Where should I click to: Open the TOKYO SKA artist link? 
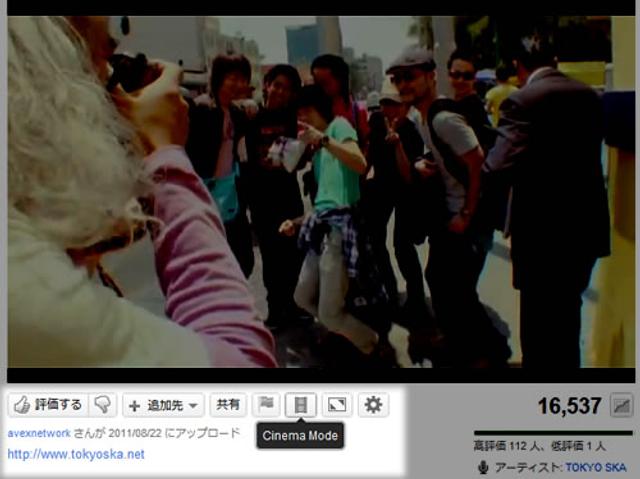tap(596, 467)
